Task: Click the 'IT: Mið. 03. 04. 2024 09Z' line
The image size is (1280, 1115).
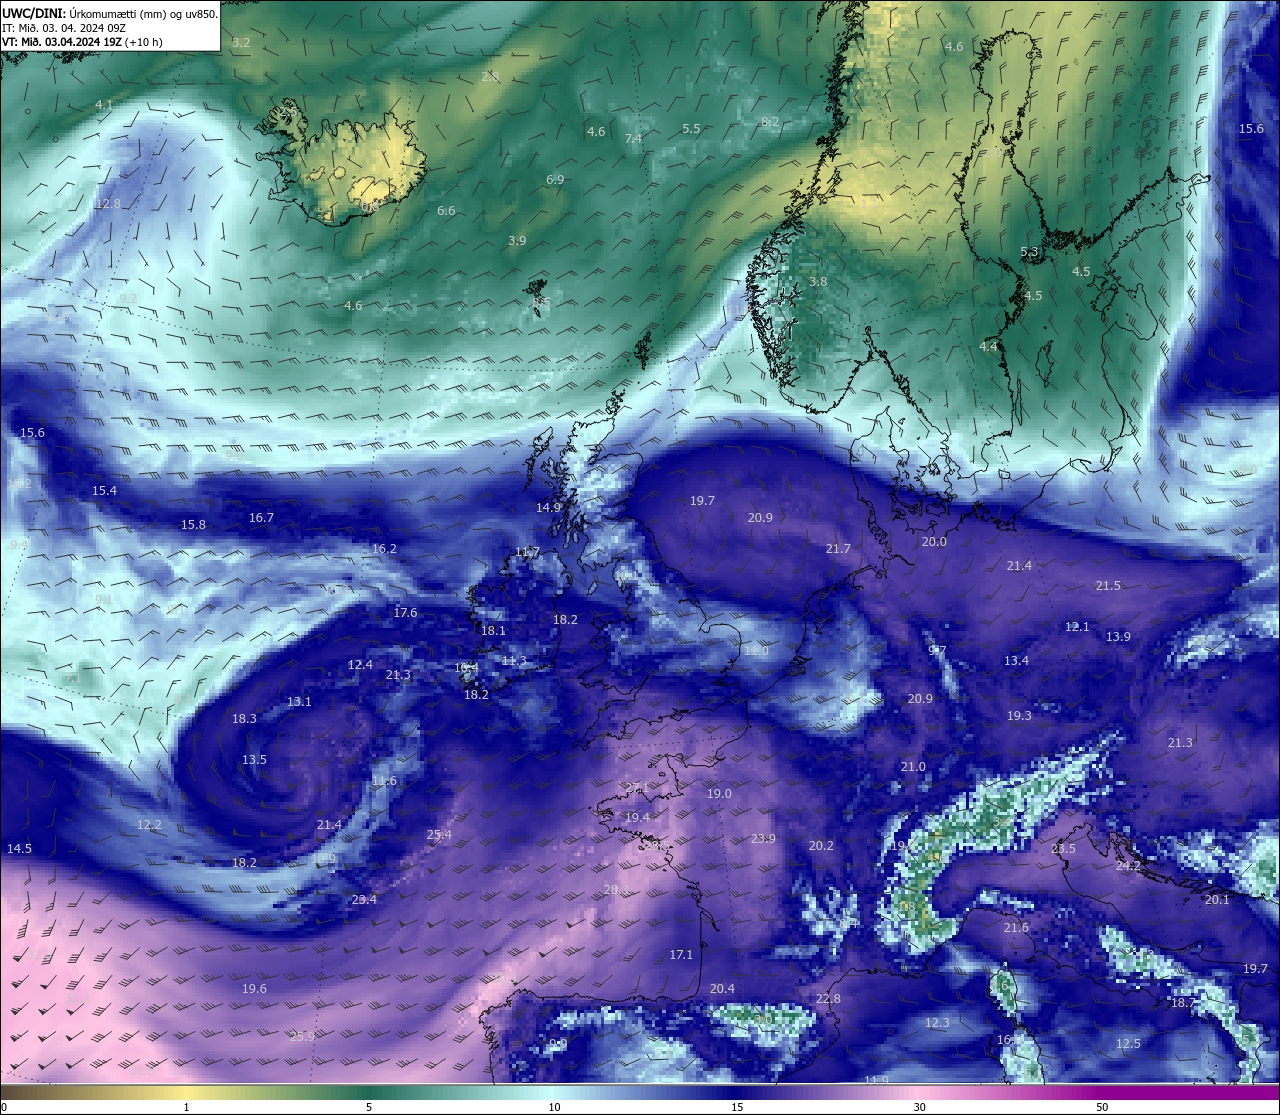Action: 69,28
